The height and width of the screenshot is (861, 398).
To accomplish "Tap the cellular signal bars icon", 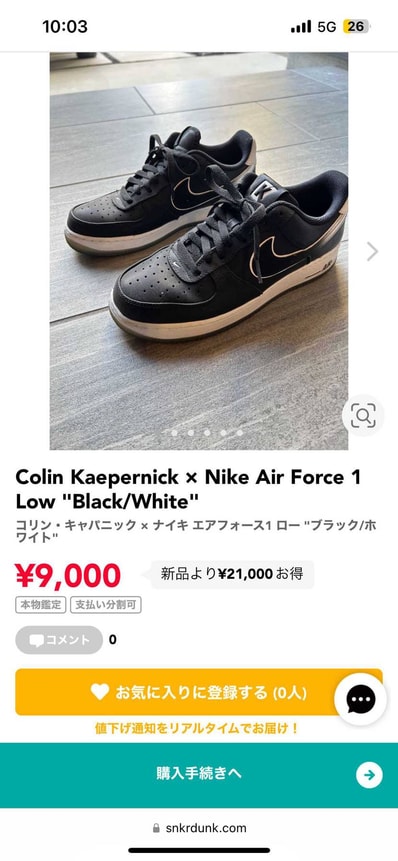I will 301,26.
